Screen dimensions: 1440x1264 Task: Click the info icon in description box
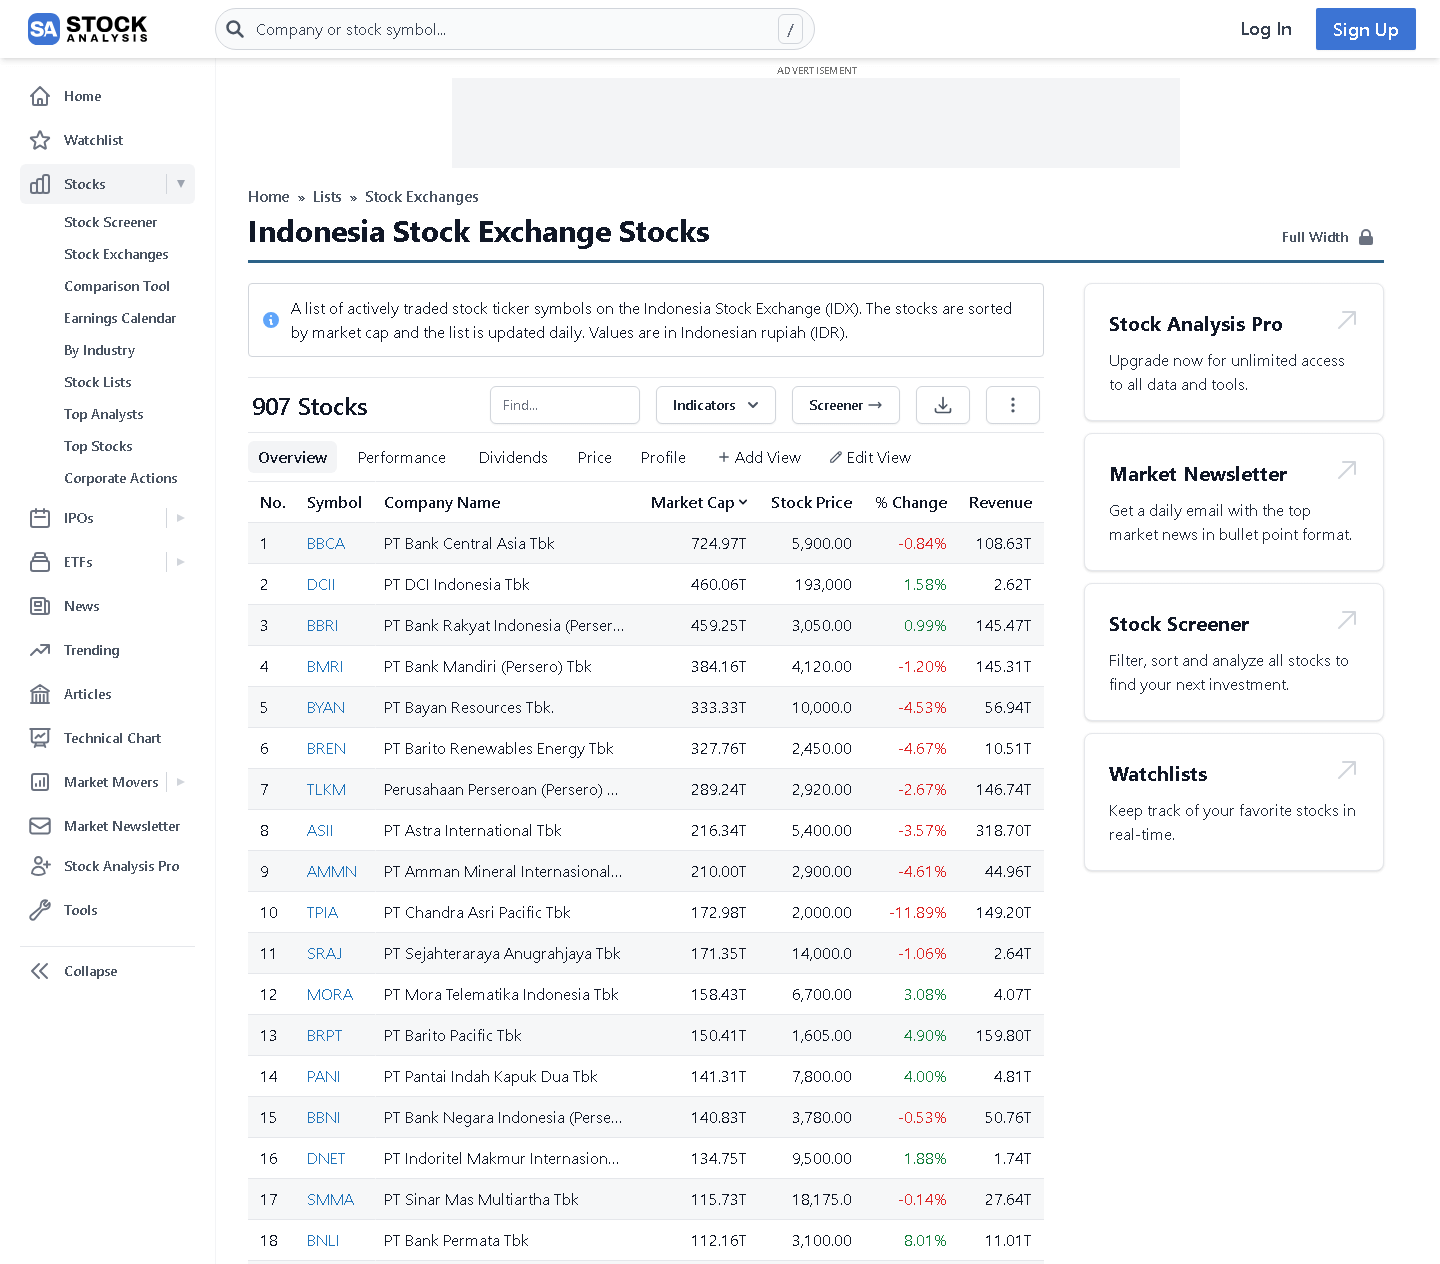[x=271, y=320]
